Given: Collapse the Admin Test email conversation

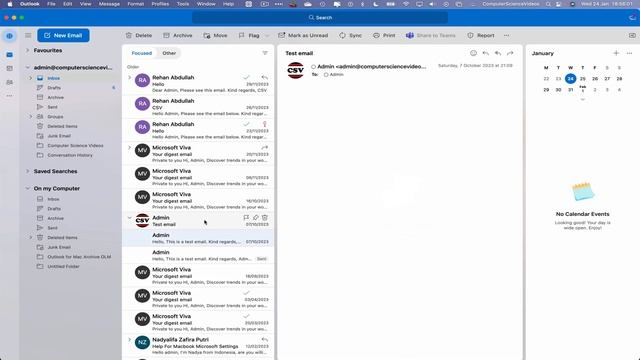Looking at the screenshot, I should coord(129,218).
